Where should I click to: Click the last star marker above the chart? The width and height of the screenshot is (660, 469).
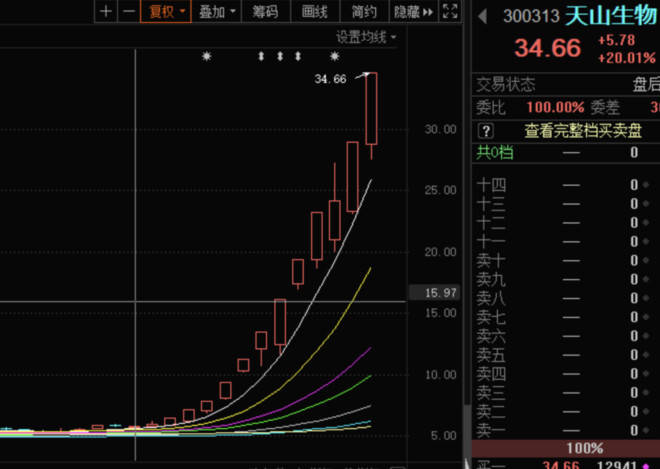[x=334, y=57]
